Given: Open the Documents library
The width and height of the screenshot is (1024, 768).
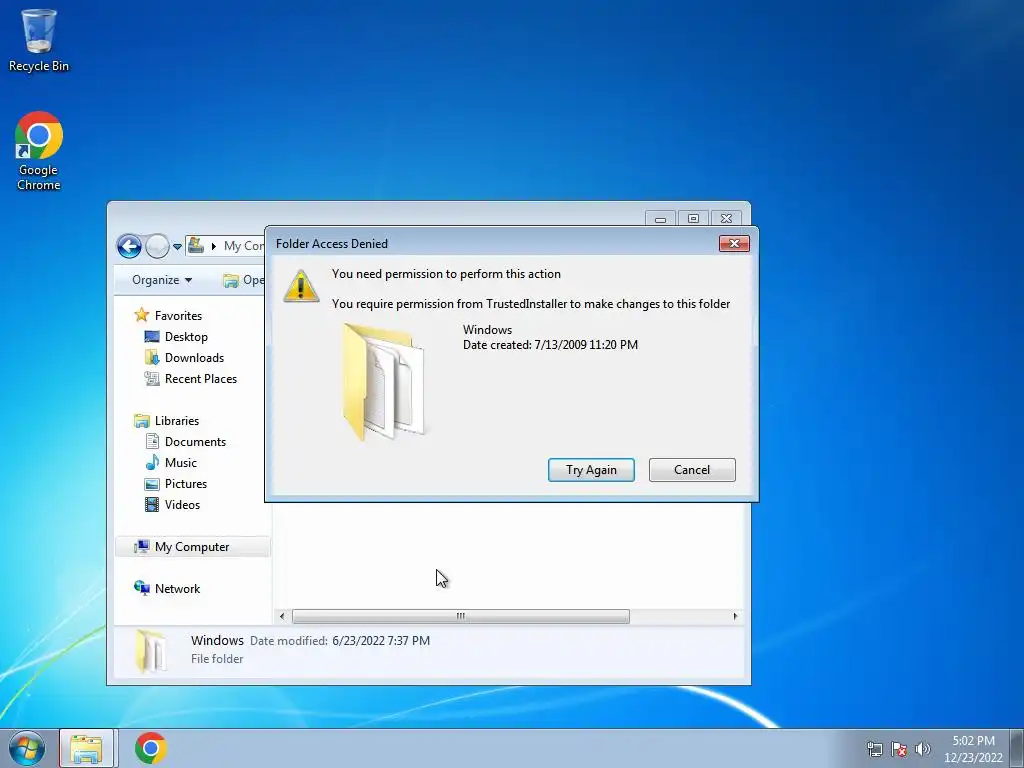Looking at the screenshot, I should click(195, 441).
